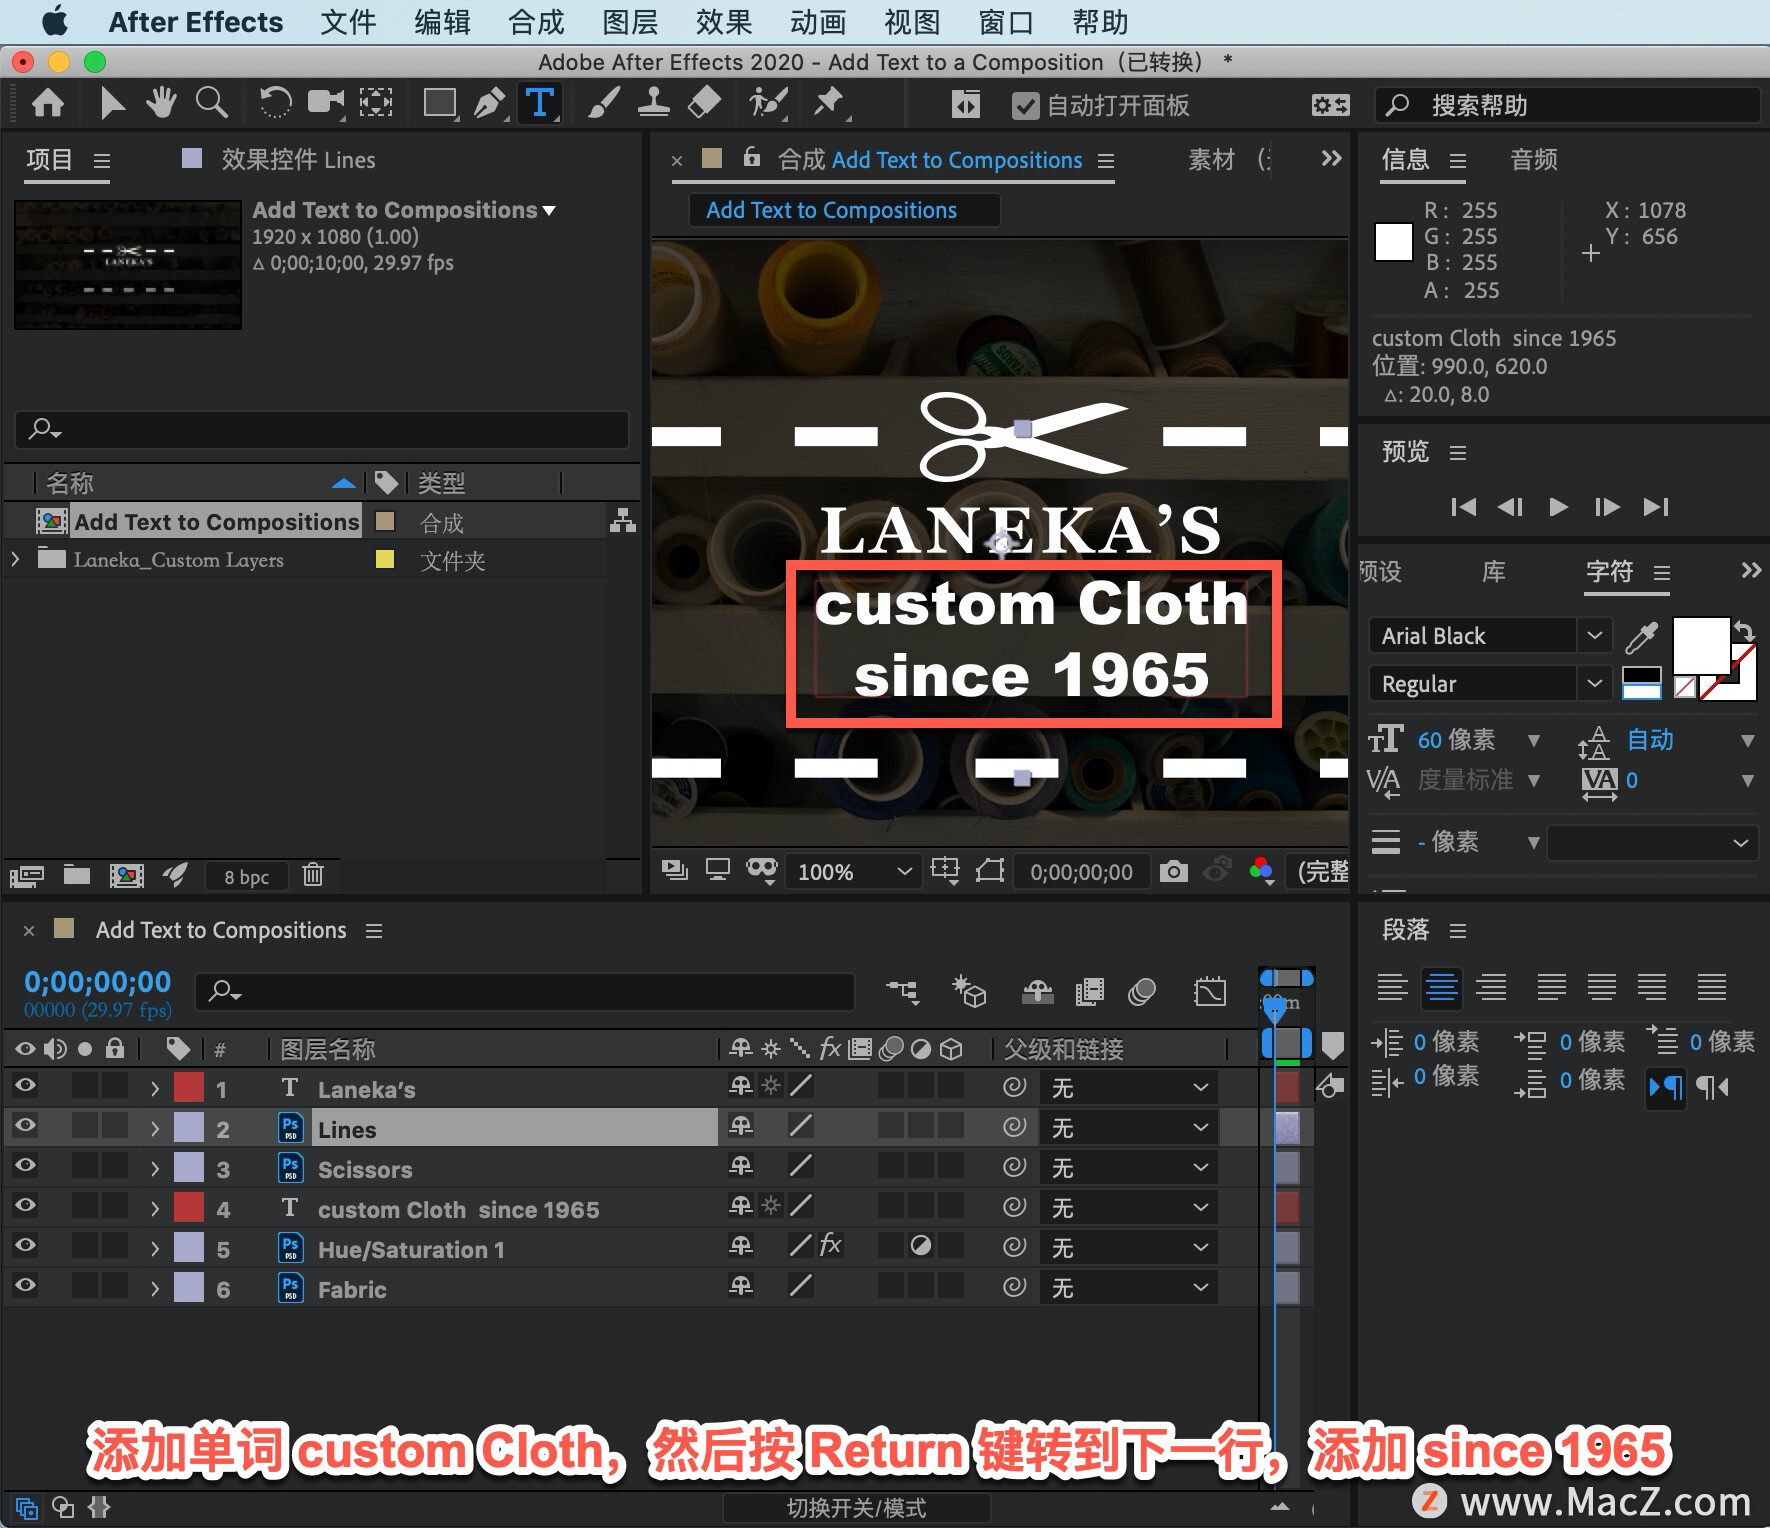Viewport: 1770px width, 1528px height.
Task: Expand the Fabric layer properties
Action: tap(154, 1289)
